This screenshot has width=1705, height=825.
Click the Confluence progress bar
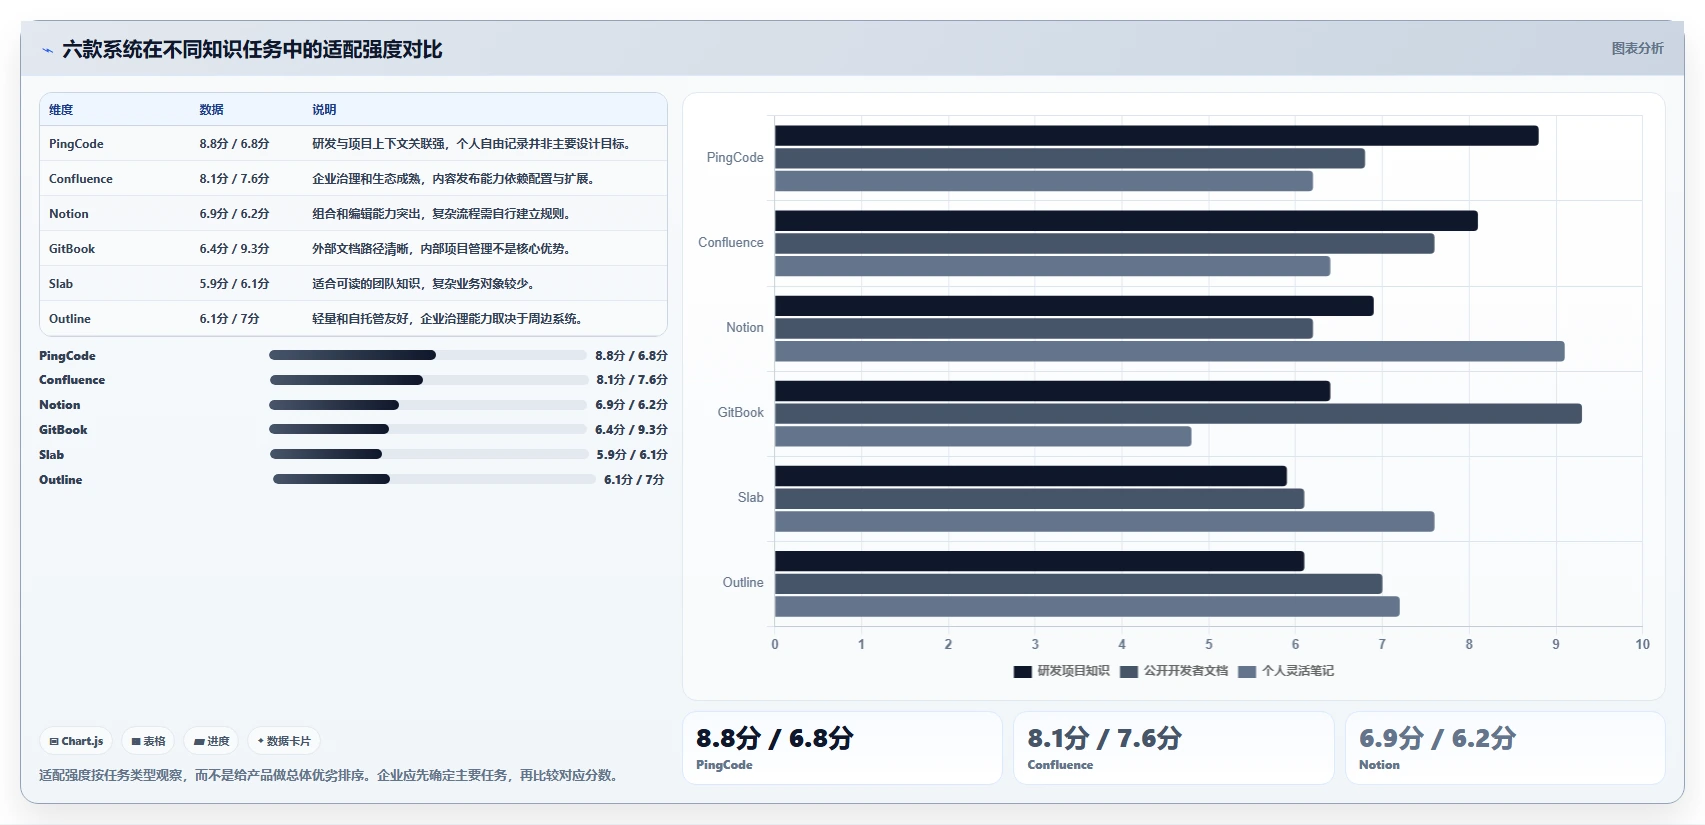click(428, 380)
